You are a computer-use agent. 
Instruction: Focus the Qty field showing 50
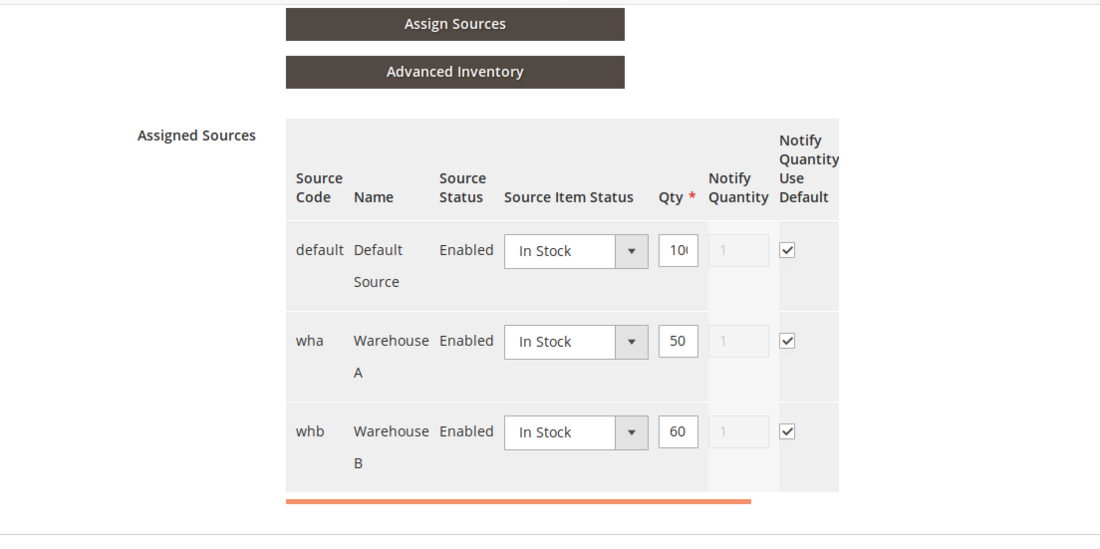pos(678,342)
